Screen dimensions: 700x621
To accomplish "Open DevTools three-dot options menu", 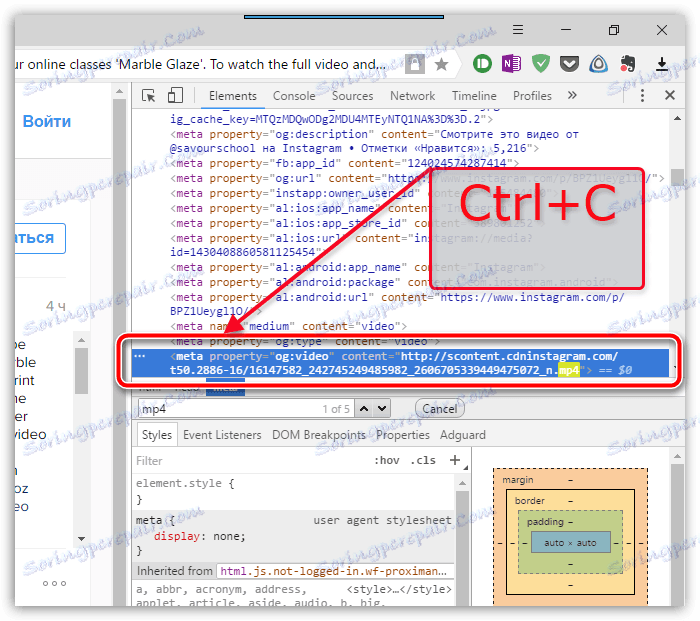I will tap(642, 95).
